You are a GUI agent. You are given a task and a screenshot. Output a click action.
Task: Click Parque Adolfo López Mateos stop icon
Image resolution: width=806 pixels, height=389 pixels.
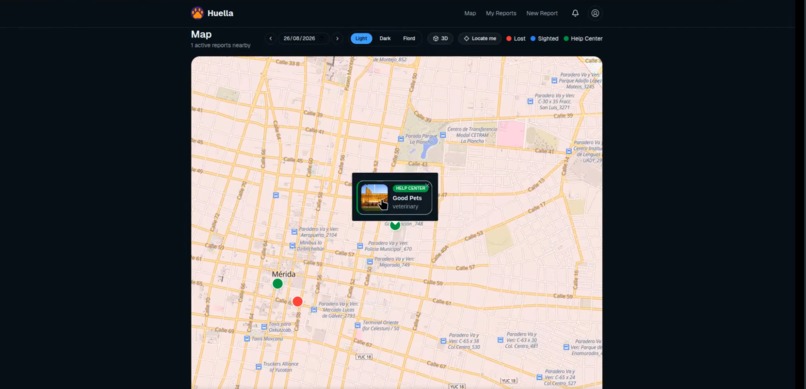(x=554, y=81)
